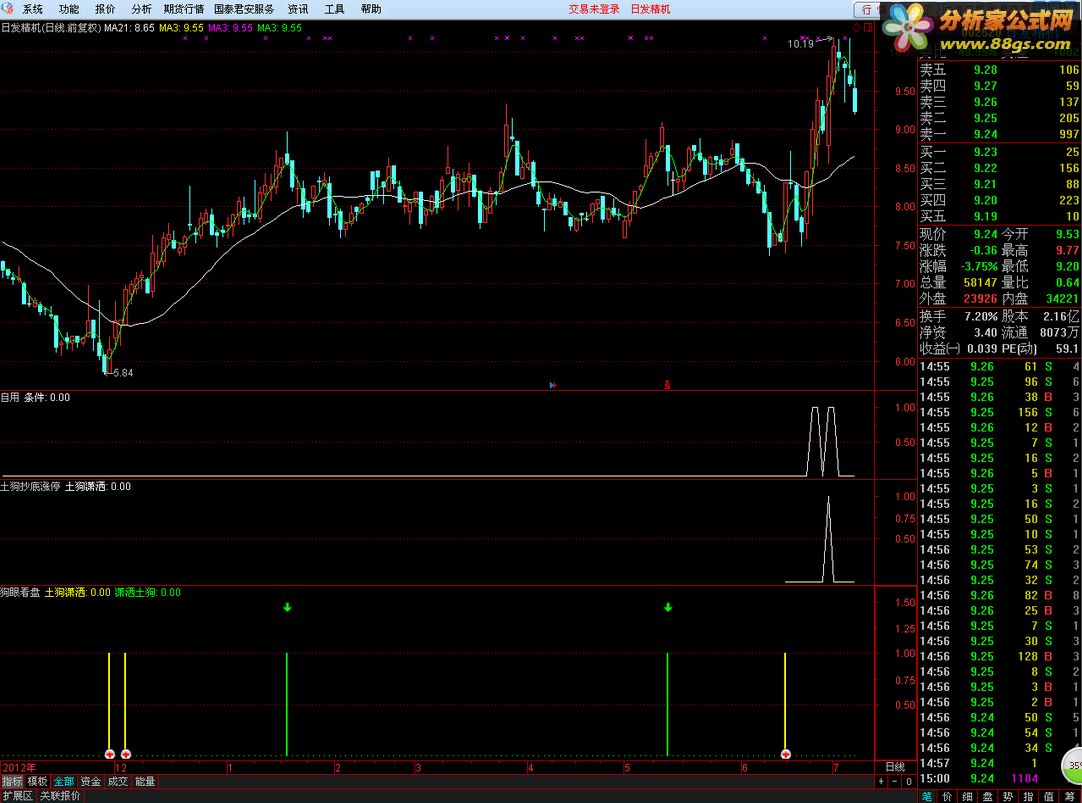Image resolution: width=1082 pixels, height=803 pixels.
Task: Click the first red circle marker under yellow line
Action: coord(110,754)
